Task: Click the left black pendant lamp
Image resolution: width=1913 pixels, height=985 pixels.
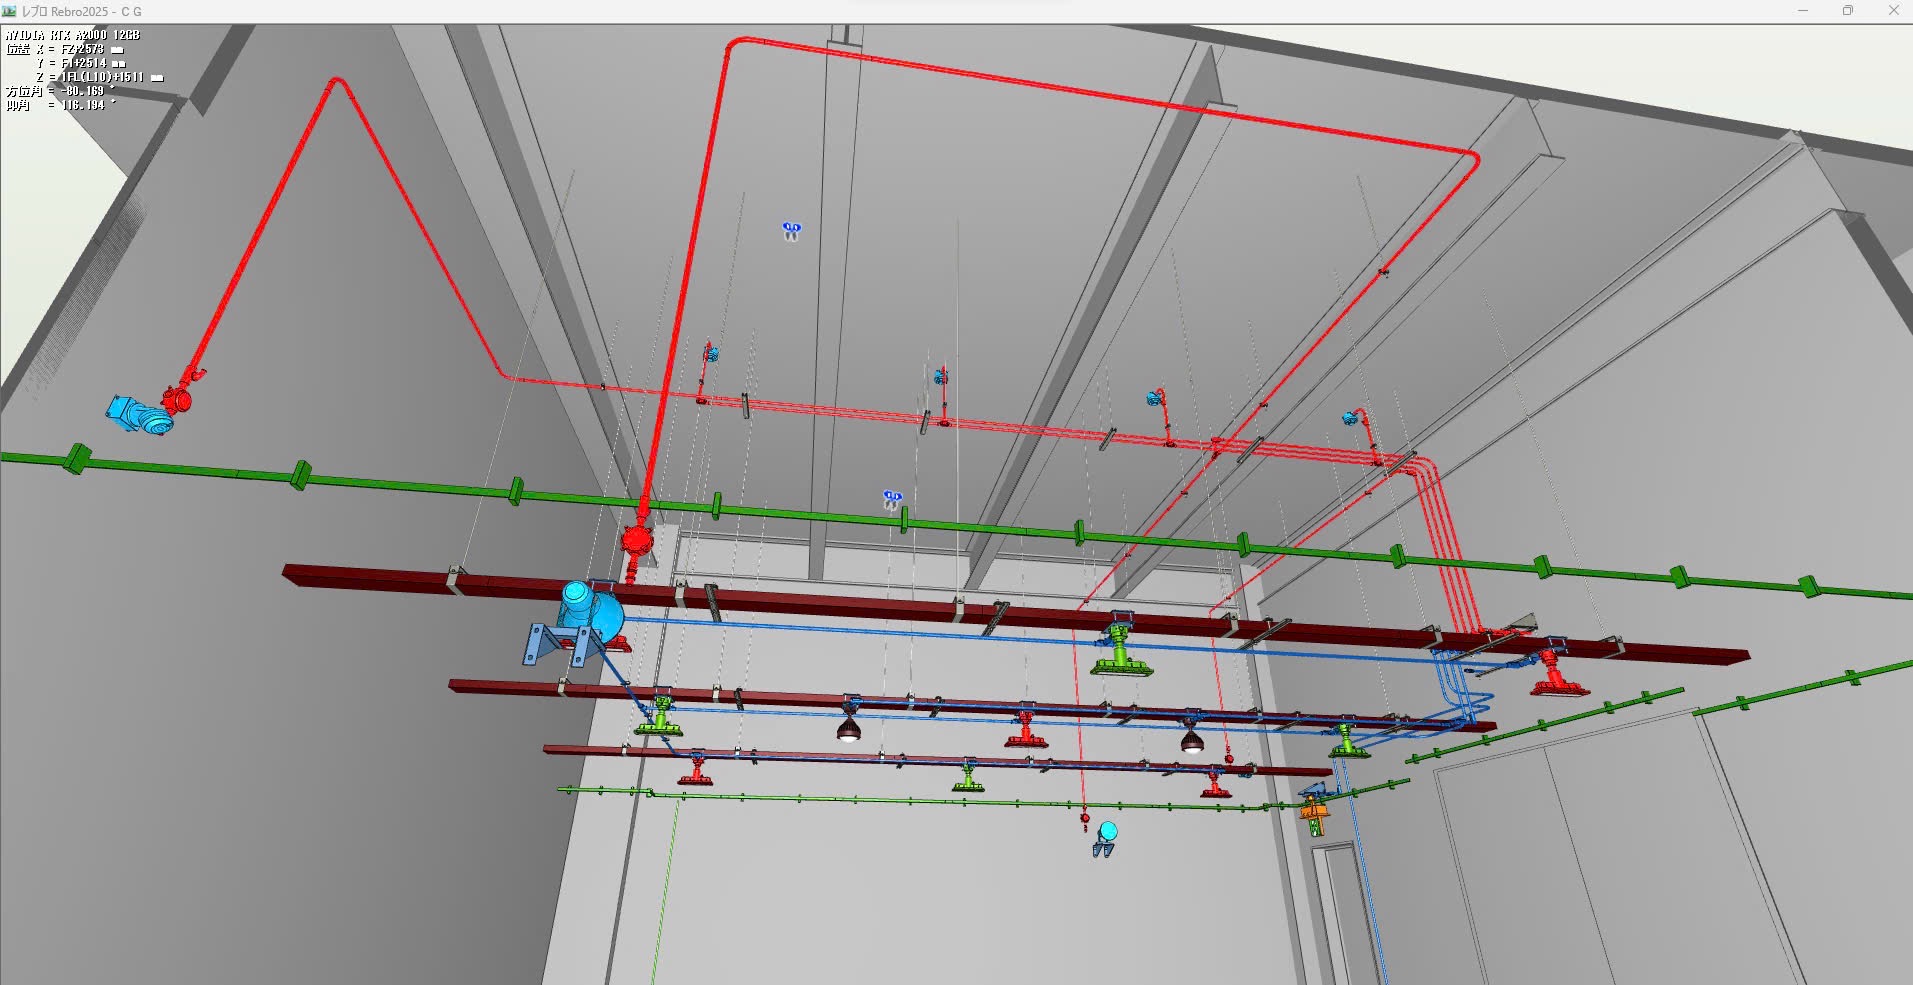Action: [x=848, y=729]
